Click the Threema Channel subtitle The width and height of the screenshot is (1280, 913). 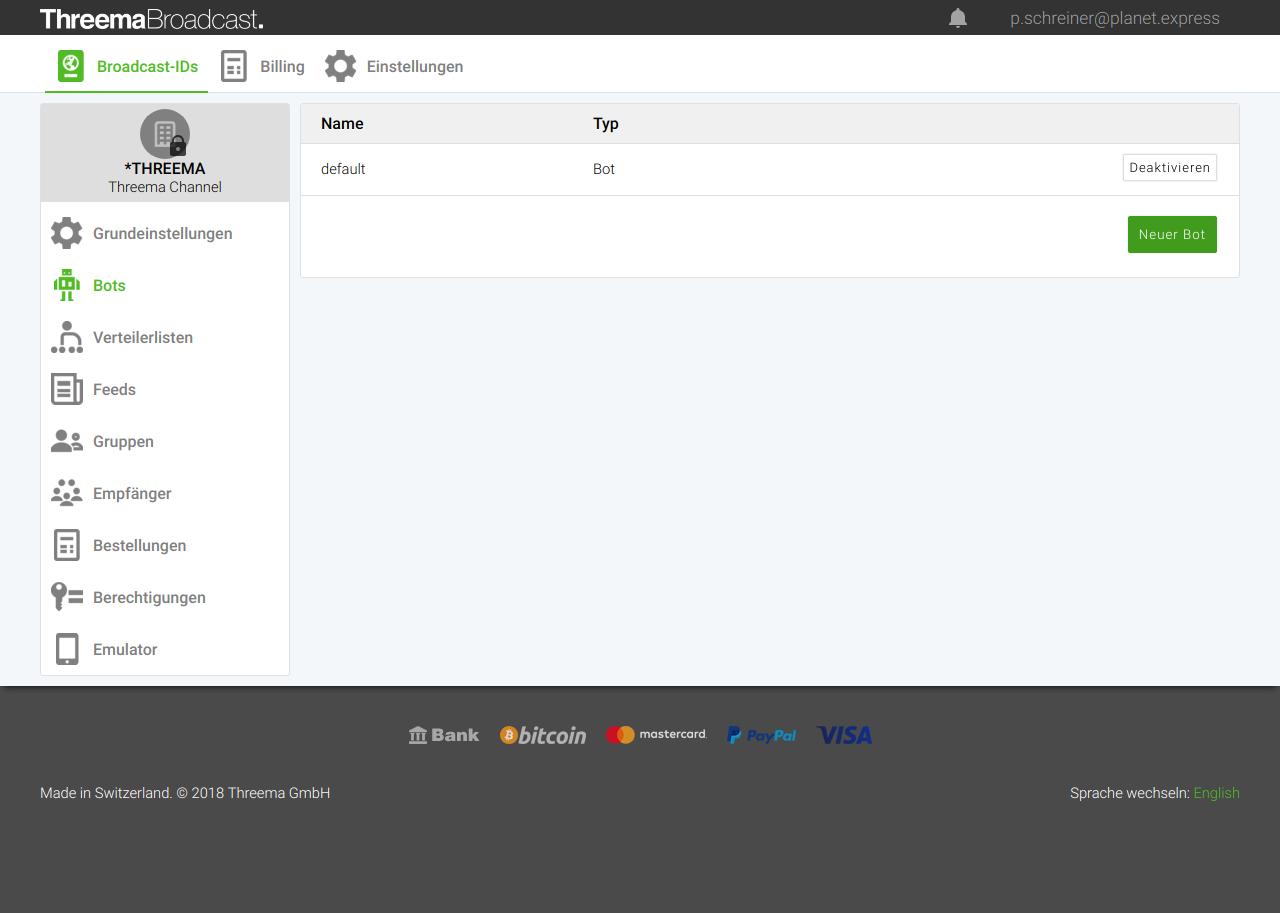pos(165,187)
